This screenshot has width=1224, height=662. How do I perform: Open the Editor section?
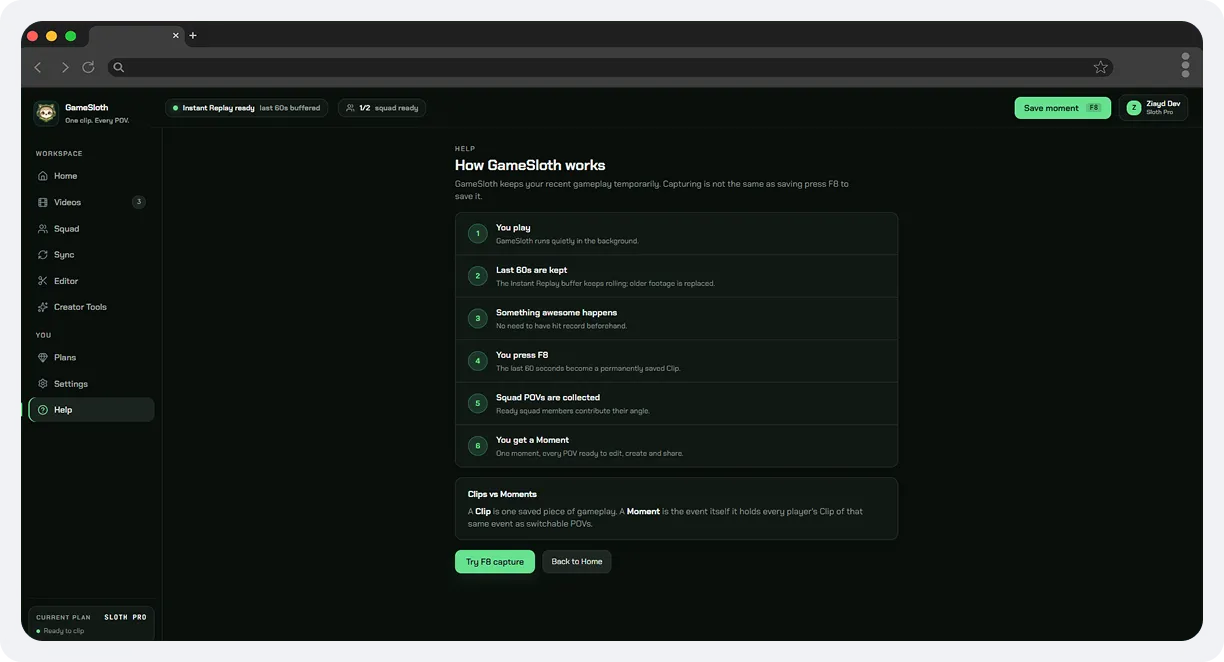point(91,281)
